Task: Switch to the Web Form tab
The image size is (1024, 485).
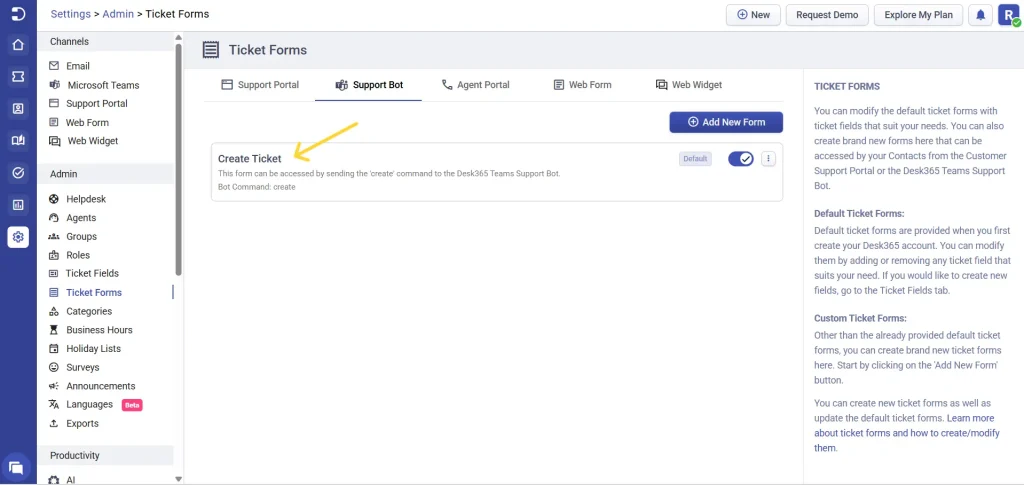Action: [583, 85]
